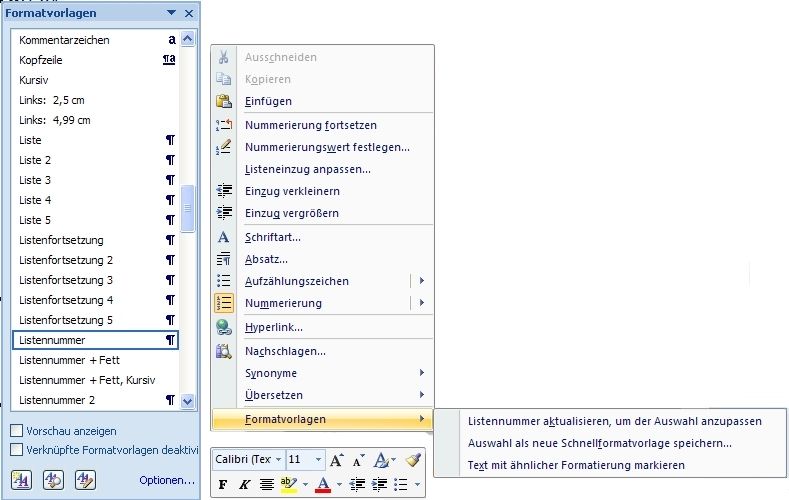789x500 pixels.
Task: Click the bold F button in mini toolbar
Action: point(223,485)
